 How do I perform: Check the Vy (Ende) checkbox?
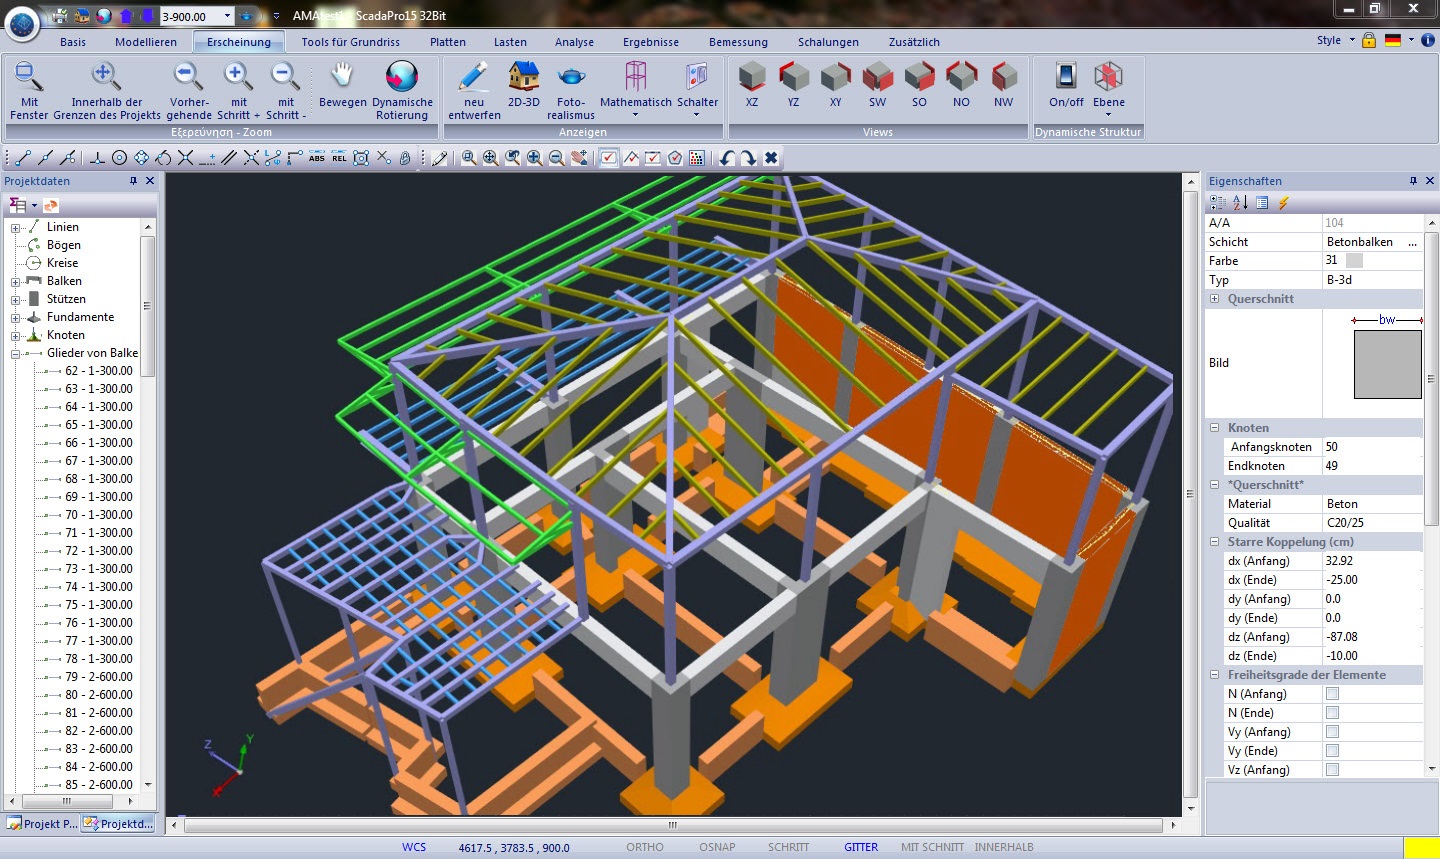(1332, 751)
